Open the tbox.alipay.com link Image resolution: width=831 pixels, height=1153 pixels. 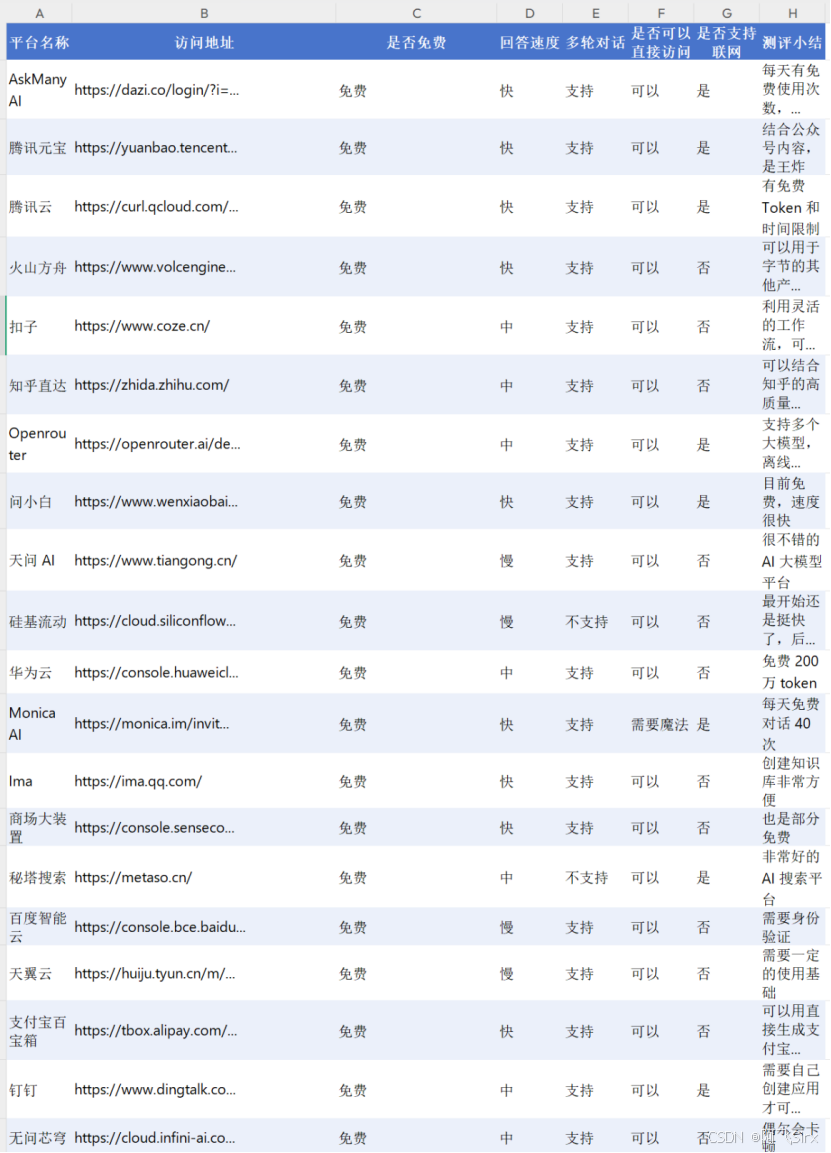156,1030
